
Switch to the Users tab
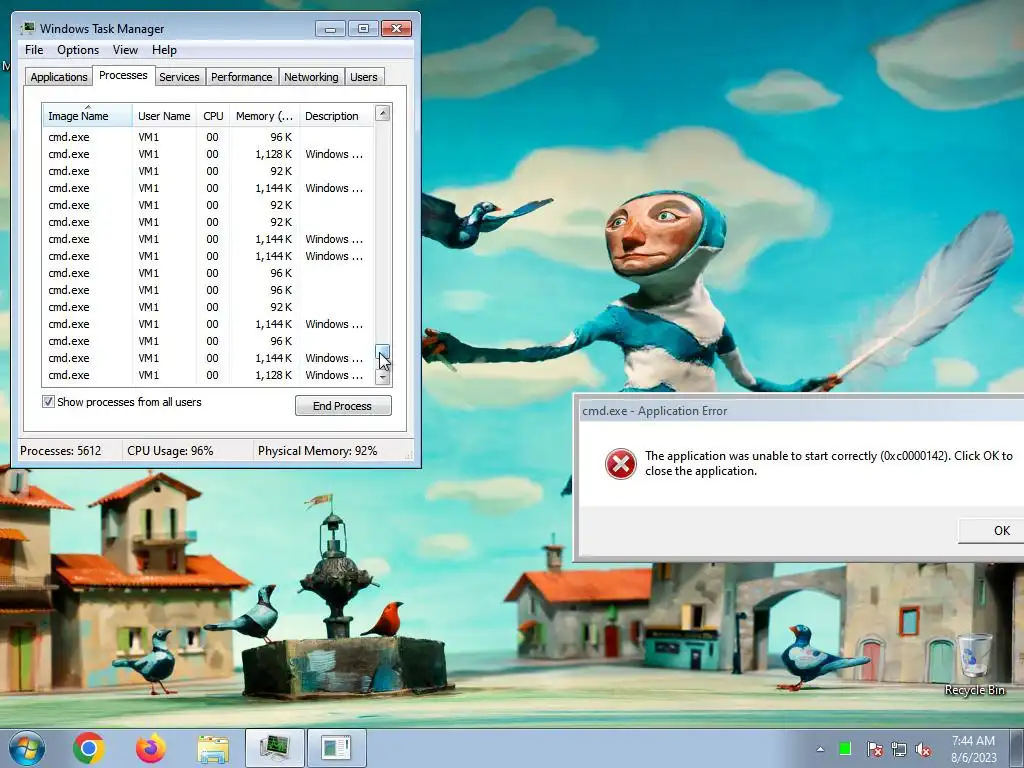364,77
